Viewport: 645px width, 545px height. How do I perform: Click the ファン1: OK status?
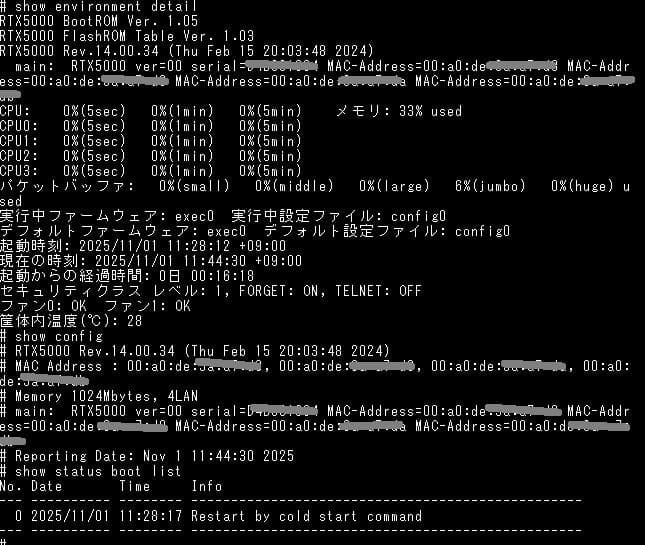click(147, 306)
